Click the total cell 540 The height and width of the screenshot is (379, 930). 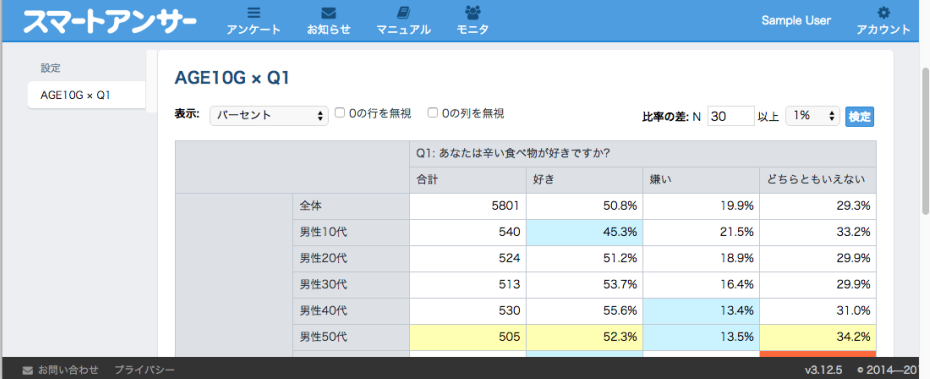pyautogui.click(x=468, y=232)
